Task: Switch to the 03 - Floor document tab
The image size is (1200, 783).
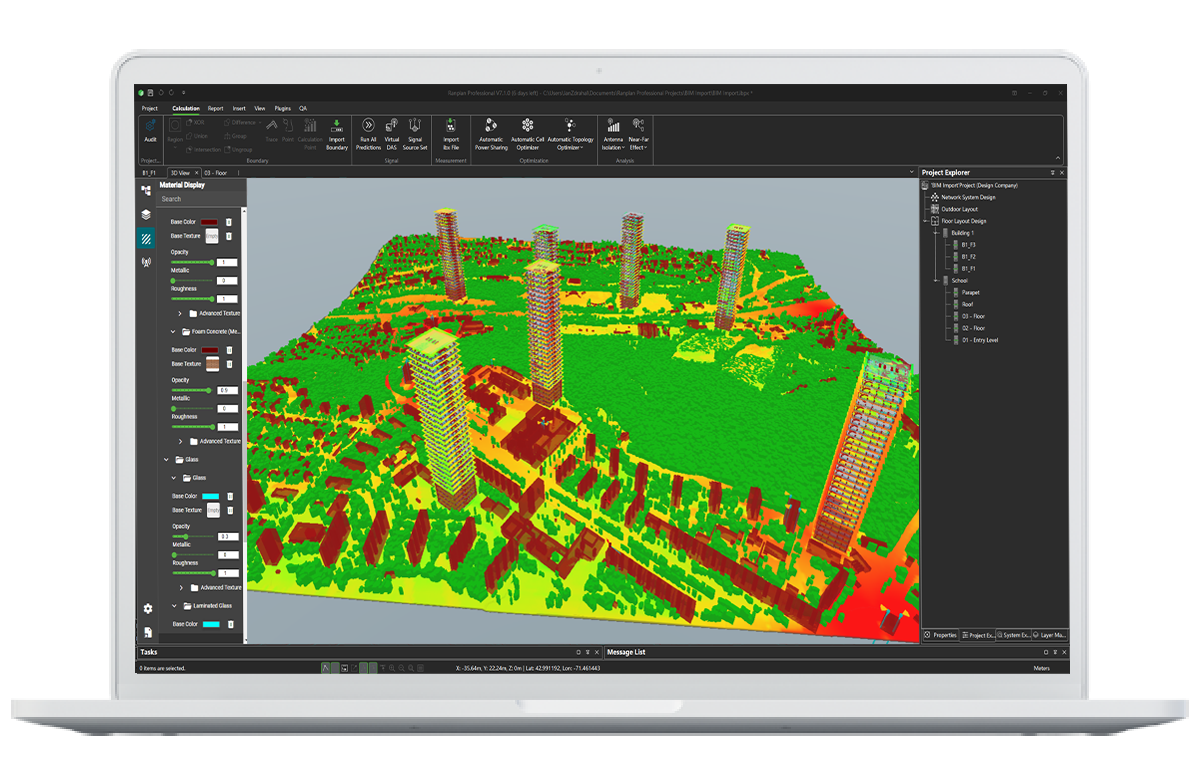Action: 215,173
